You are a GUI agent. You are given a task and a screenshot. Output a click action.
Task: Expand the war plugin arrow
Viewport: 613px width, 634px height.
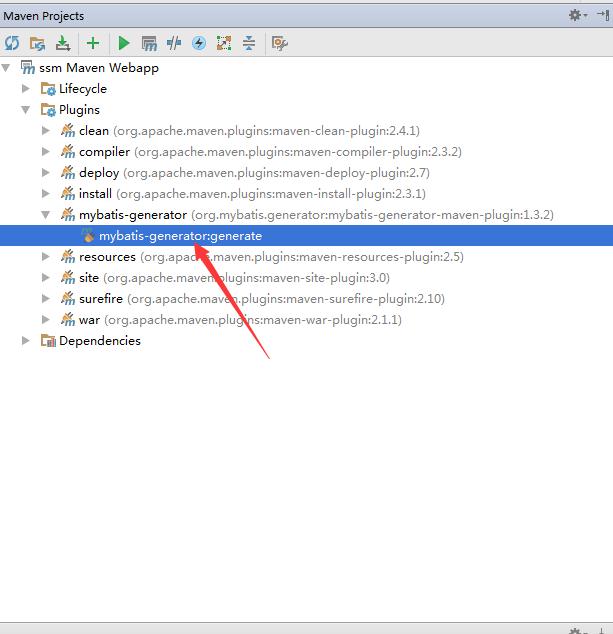(46, 319)
